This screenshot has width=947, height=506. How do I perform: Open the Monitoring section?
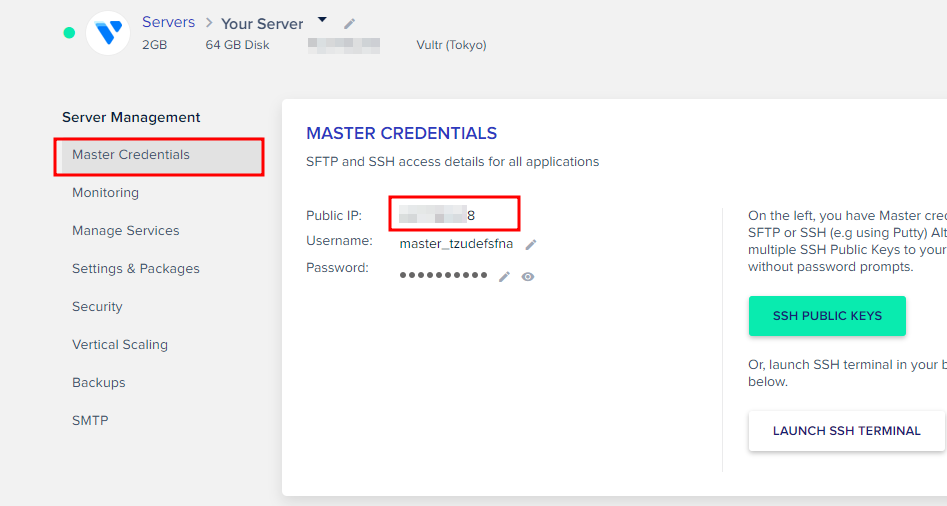[x=105, y=193]
